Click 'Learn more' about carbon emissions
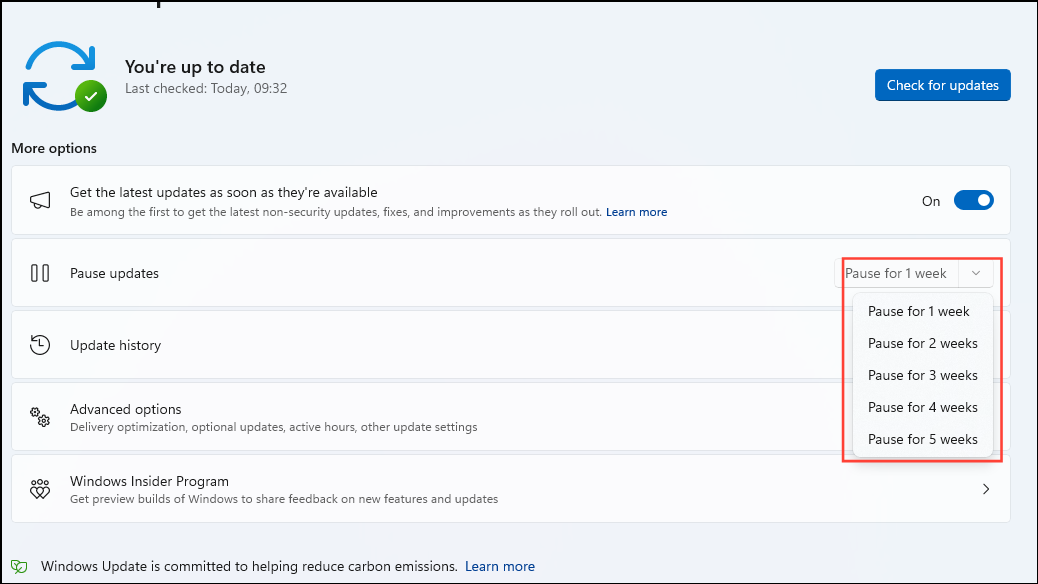 [x=500, y=565]
